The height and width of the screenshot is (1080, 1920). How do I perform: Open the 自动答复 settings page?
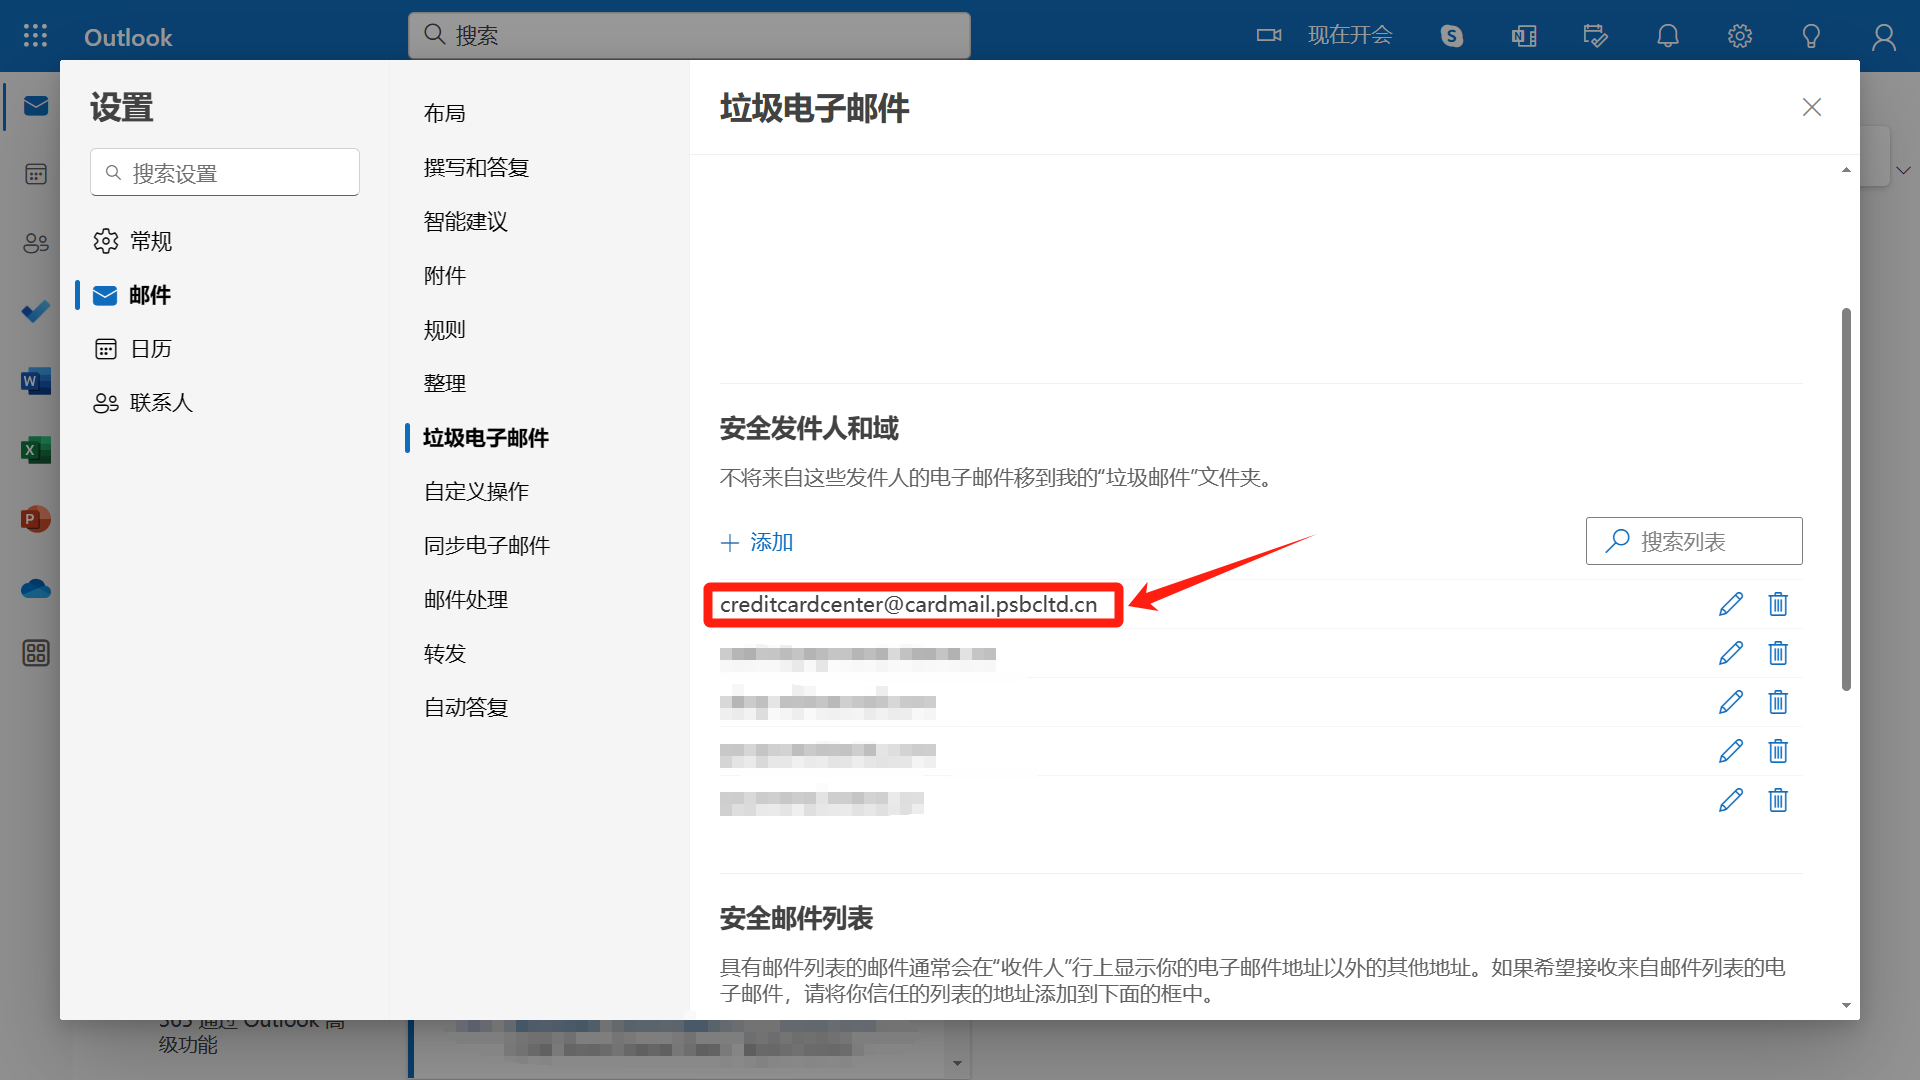coord(466,707)
